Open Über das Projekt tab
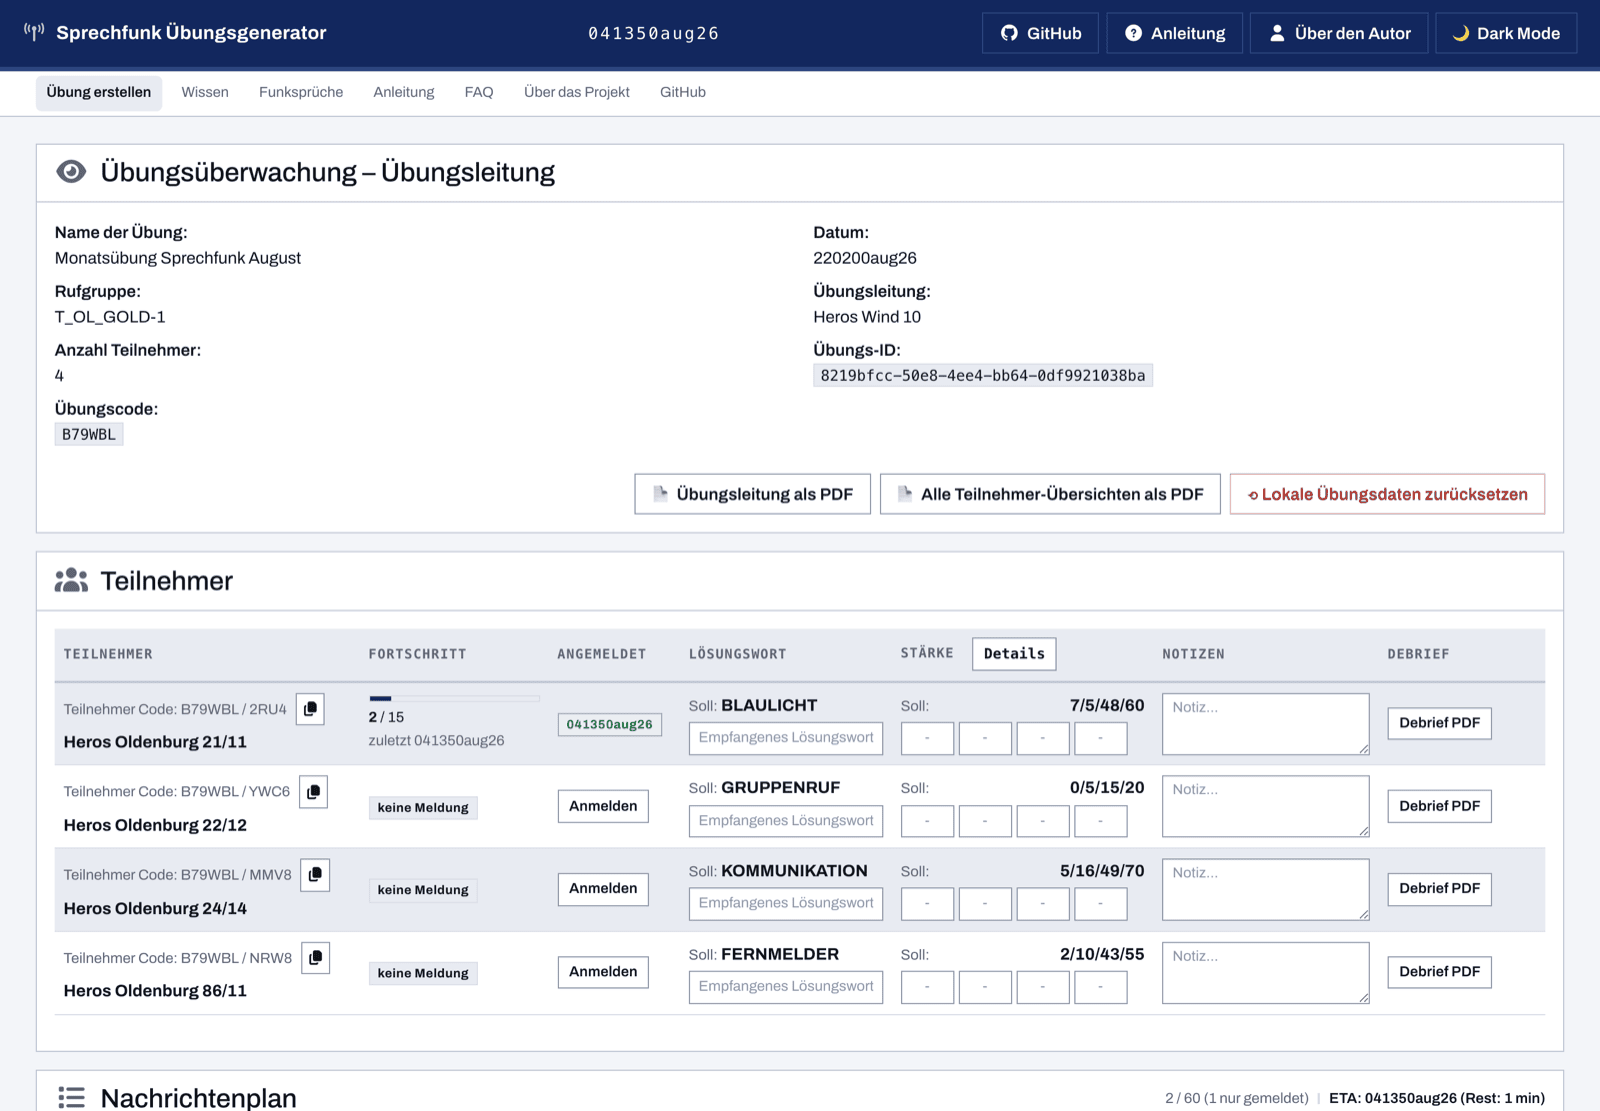This screenshot has width=1600, height=1111. click(x=577, y=92)
